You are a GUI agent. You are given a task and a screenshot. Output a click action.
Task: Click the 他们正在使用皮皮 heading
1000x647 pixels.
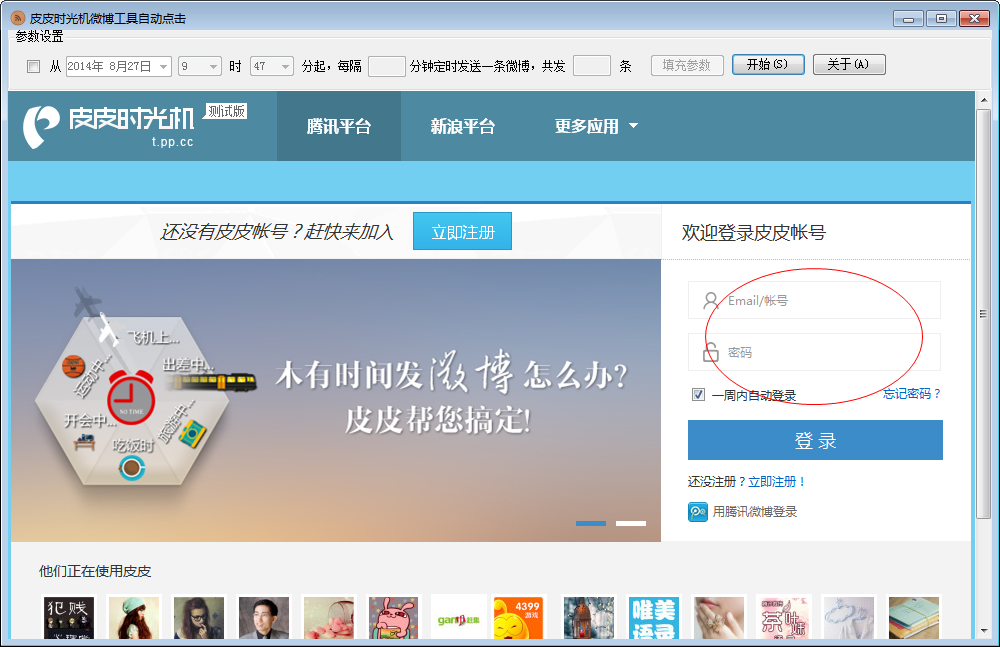pos(95,571)
